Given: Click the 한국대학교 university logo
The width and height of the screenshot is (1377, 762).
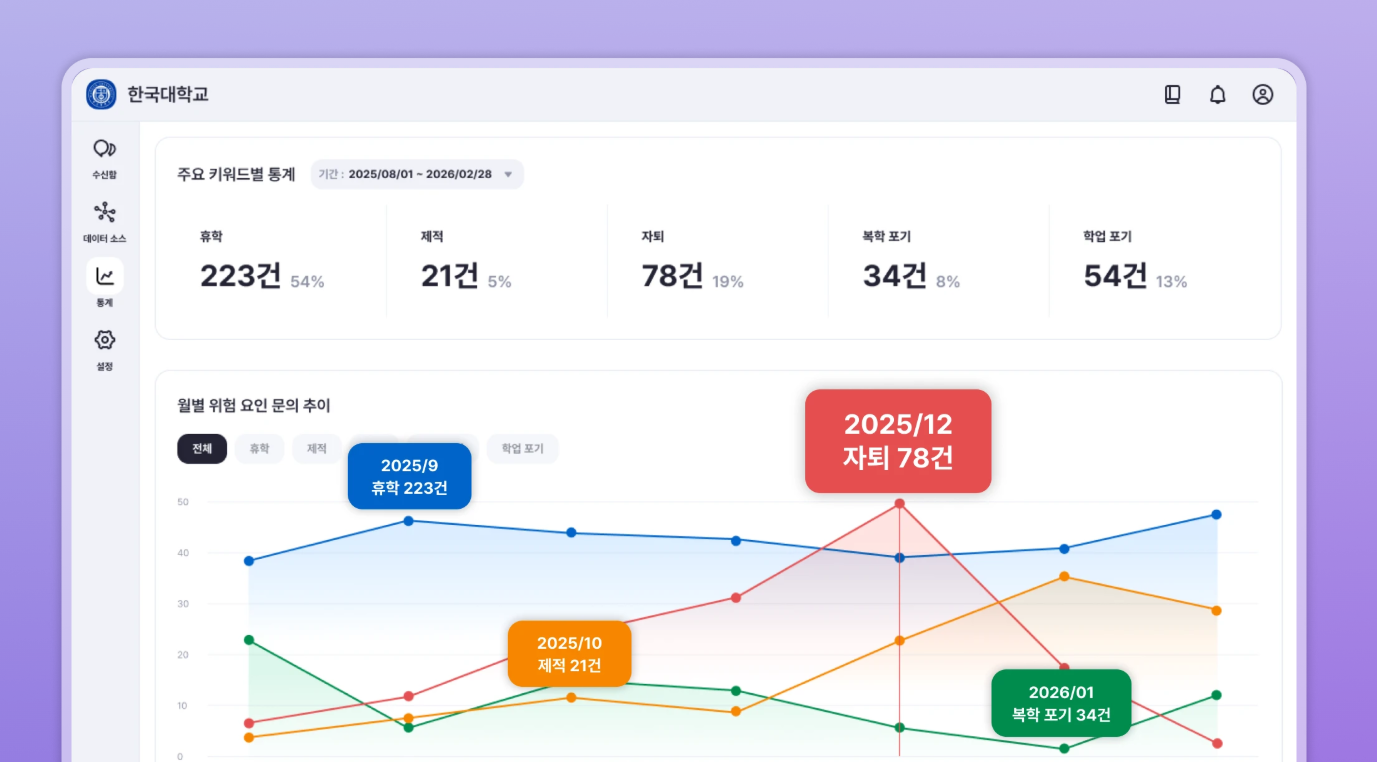Looking at the screenshot, I should 101,95.
